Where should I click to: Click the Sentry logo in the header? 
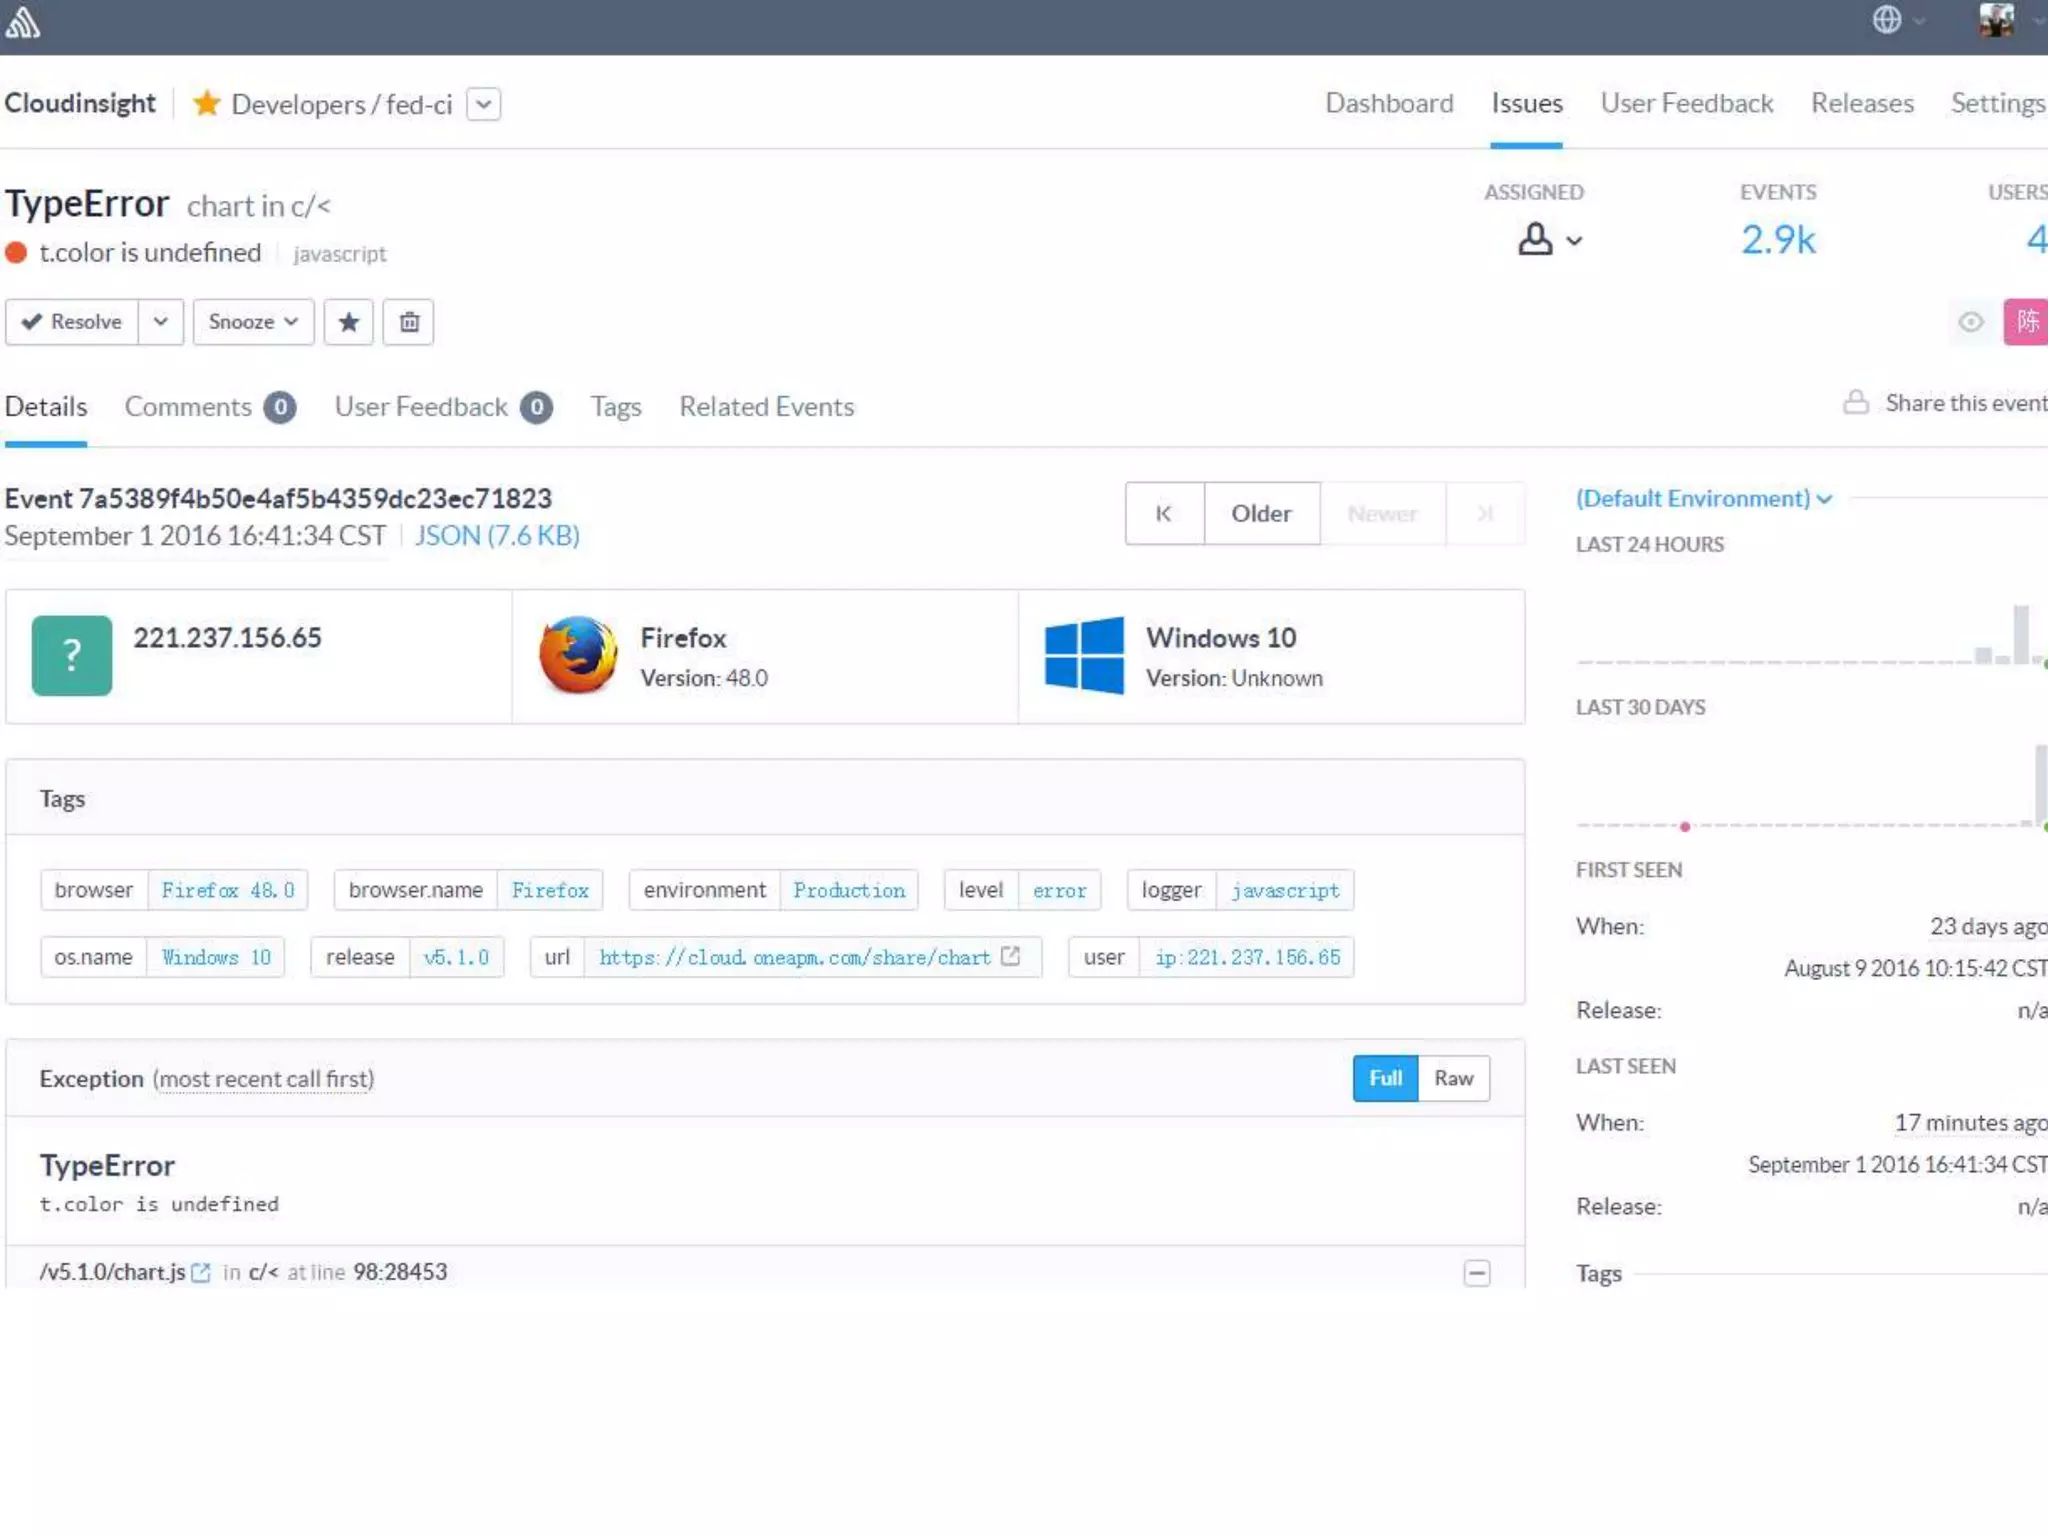[x=22, y=22]
